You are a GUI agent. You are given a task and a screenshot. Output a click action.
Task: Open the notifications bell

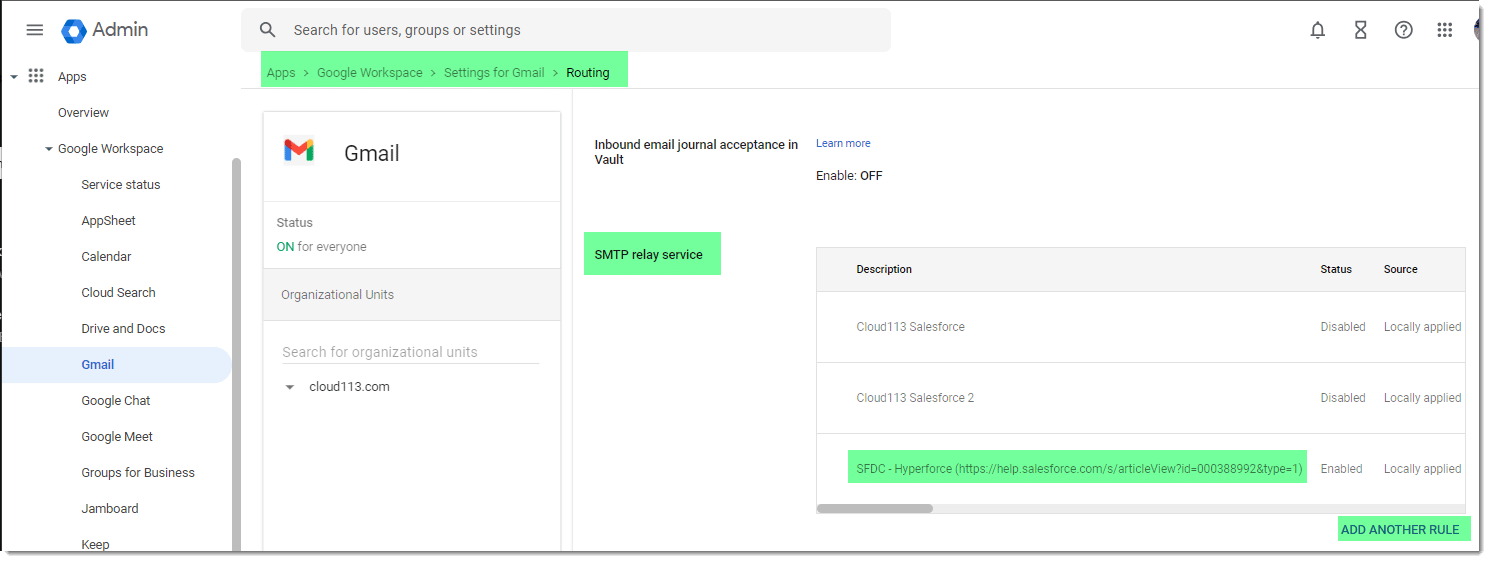pyautogui.click(x=1317, y=30)
